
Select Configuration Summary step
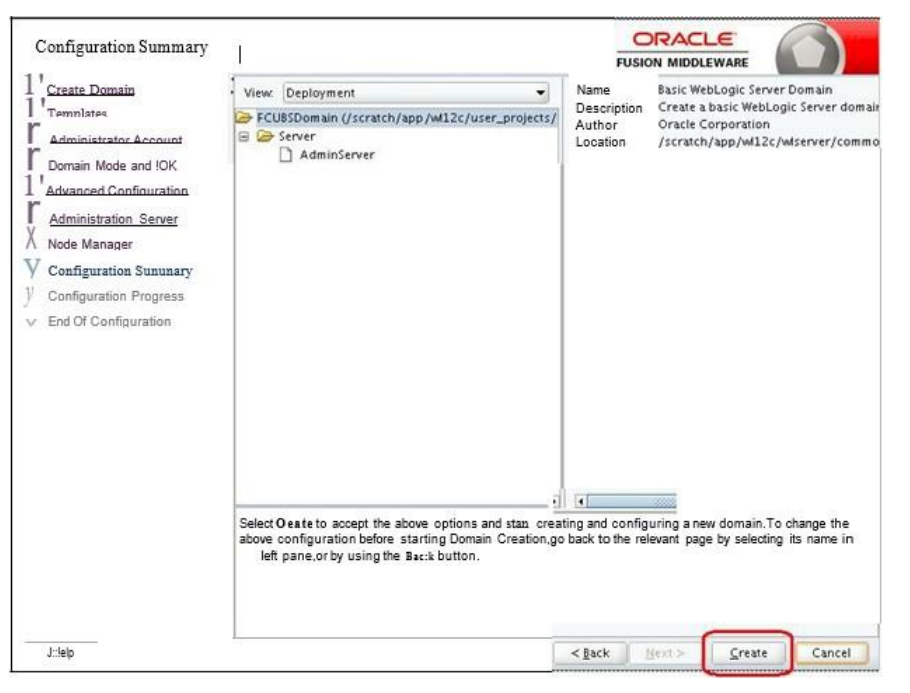point(120,271)
